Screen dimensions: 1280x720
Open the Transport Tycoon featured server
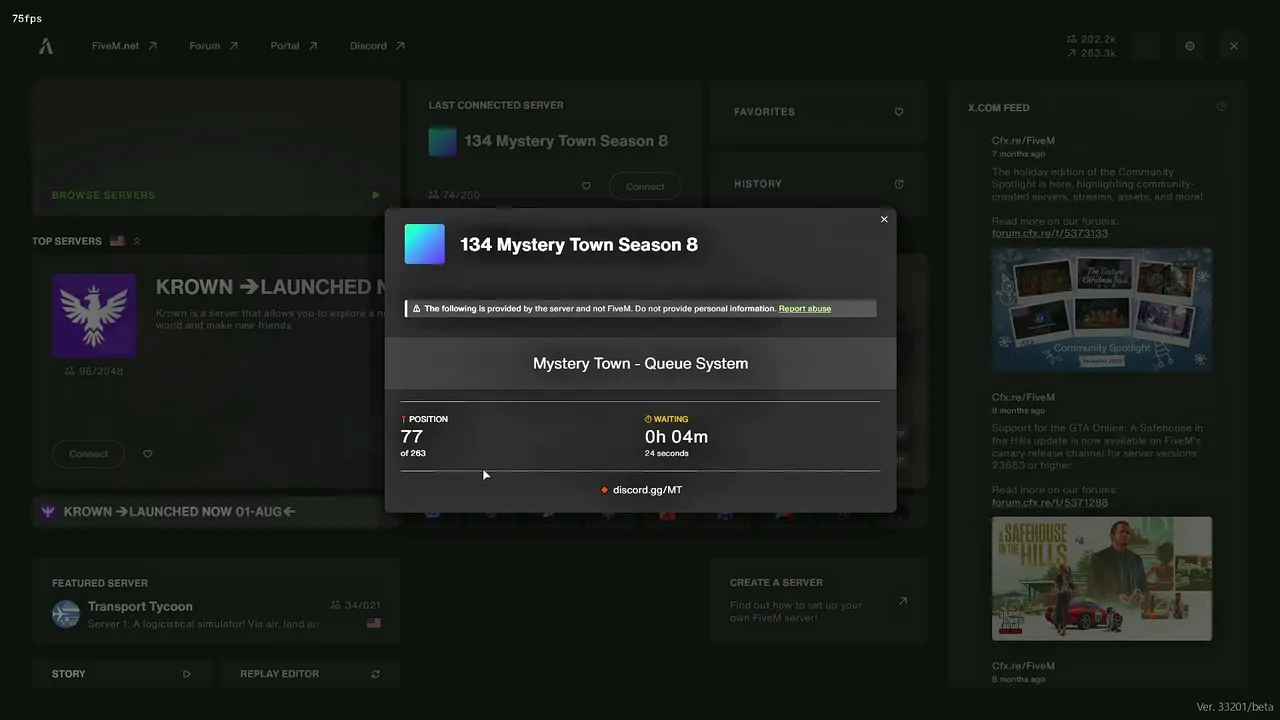coord(215,604)
